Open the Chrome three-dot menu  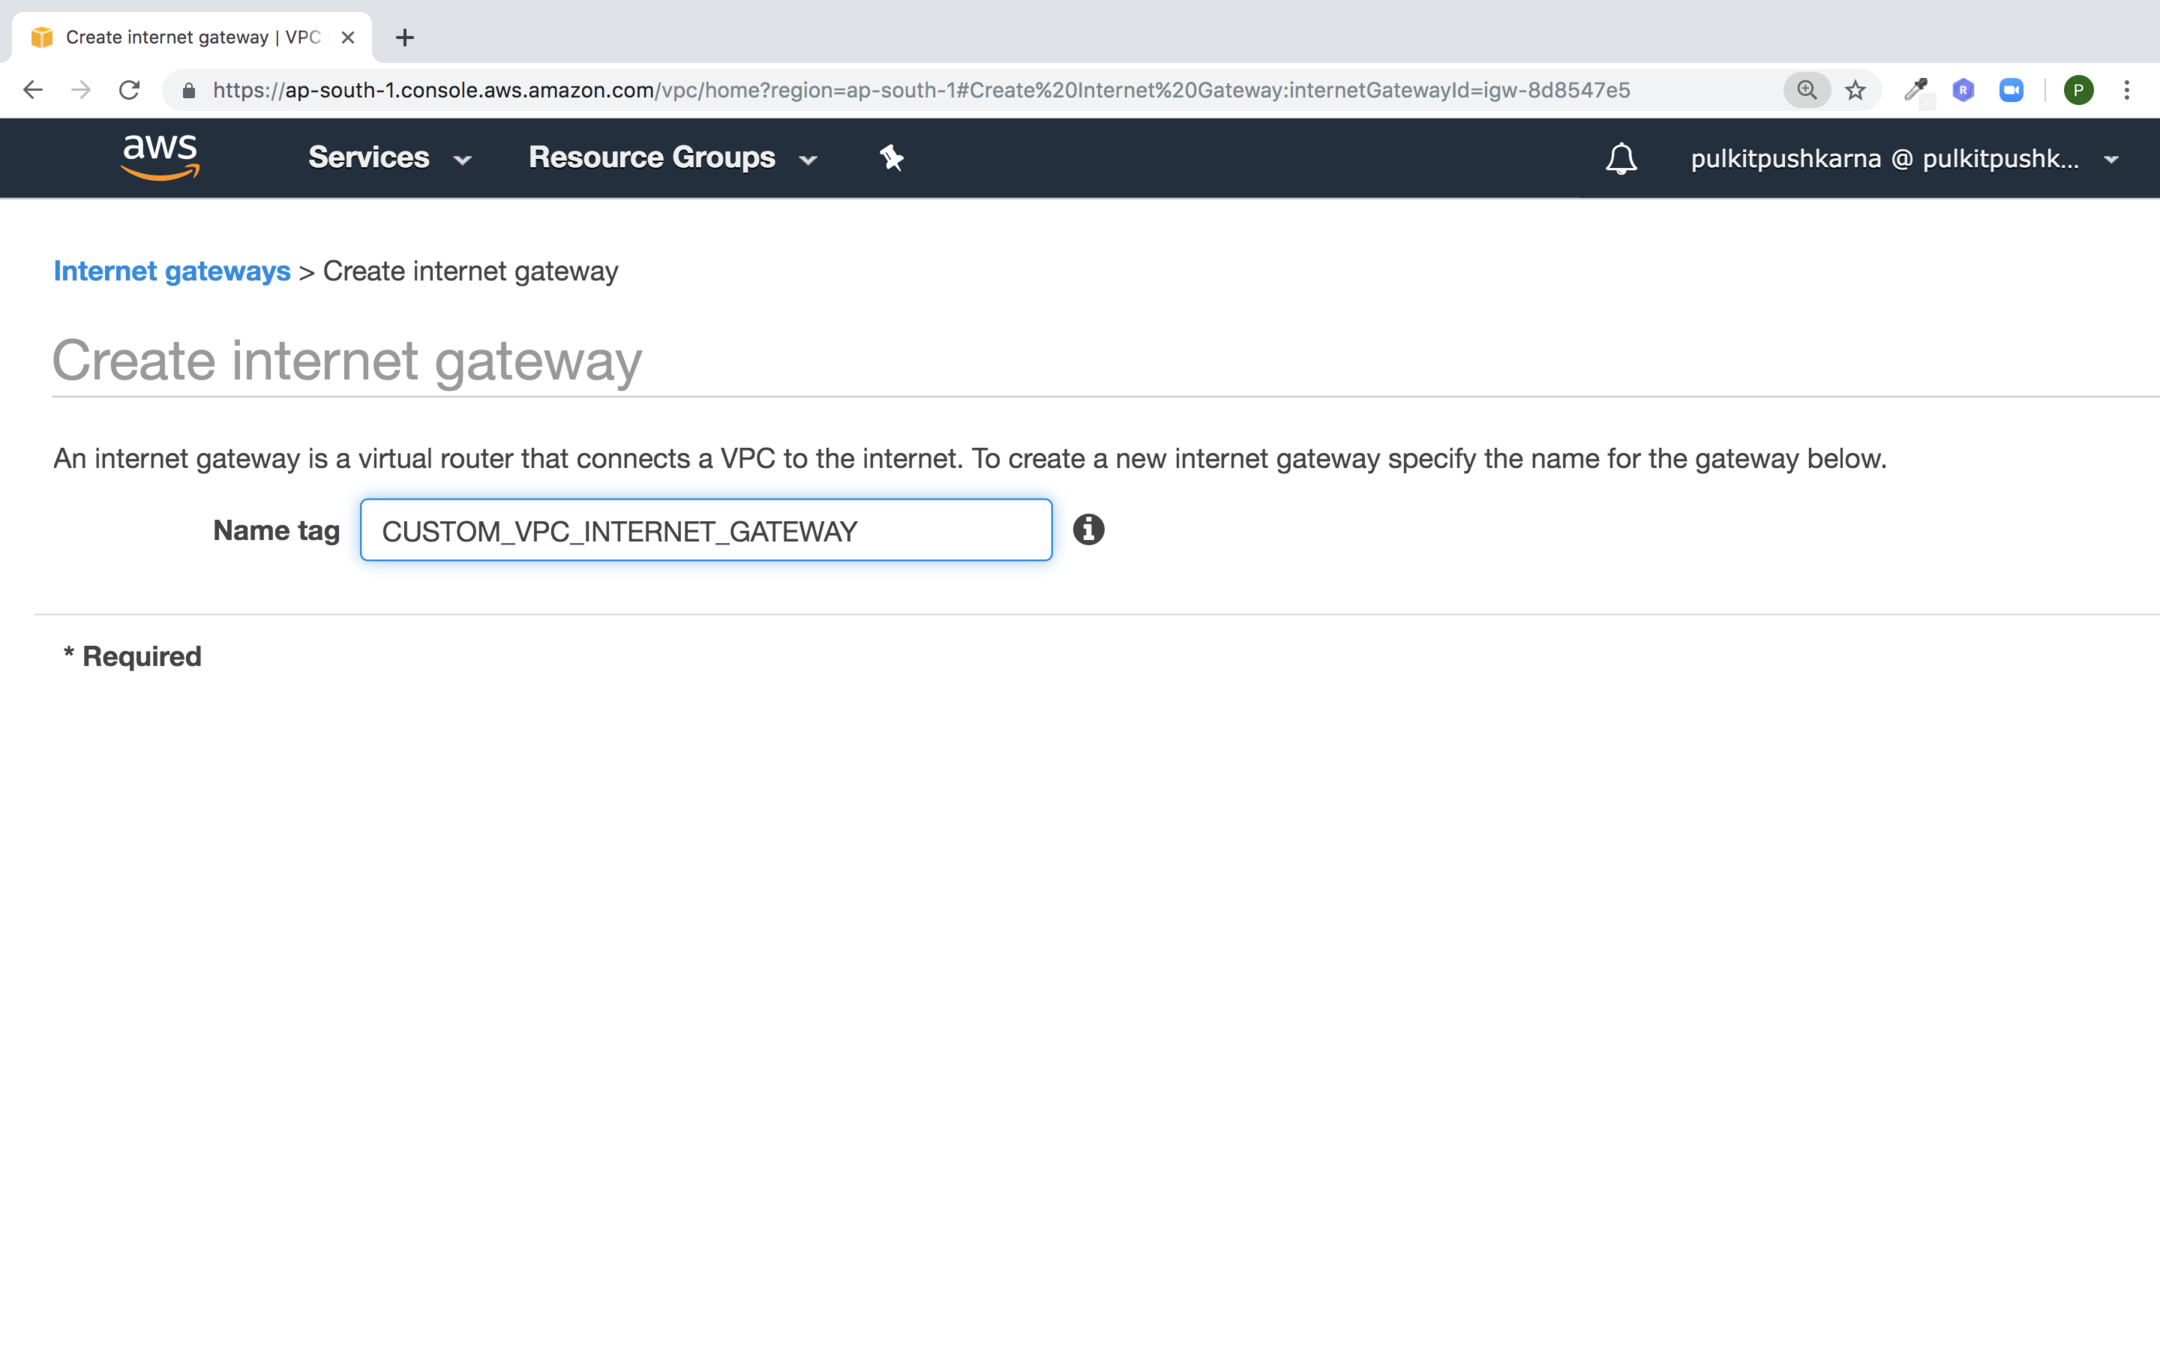coord(2126,90)
